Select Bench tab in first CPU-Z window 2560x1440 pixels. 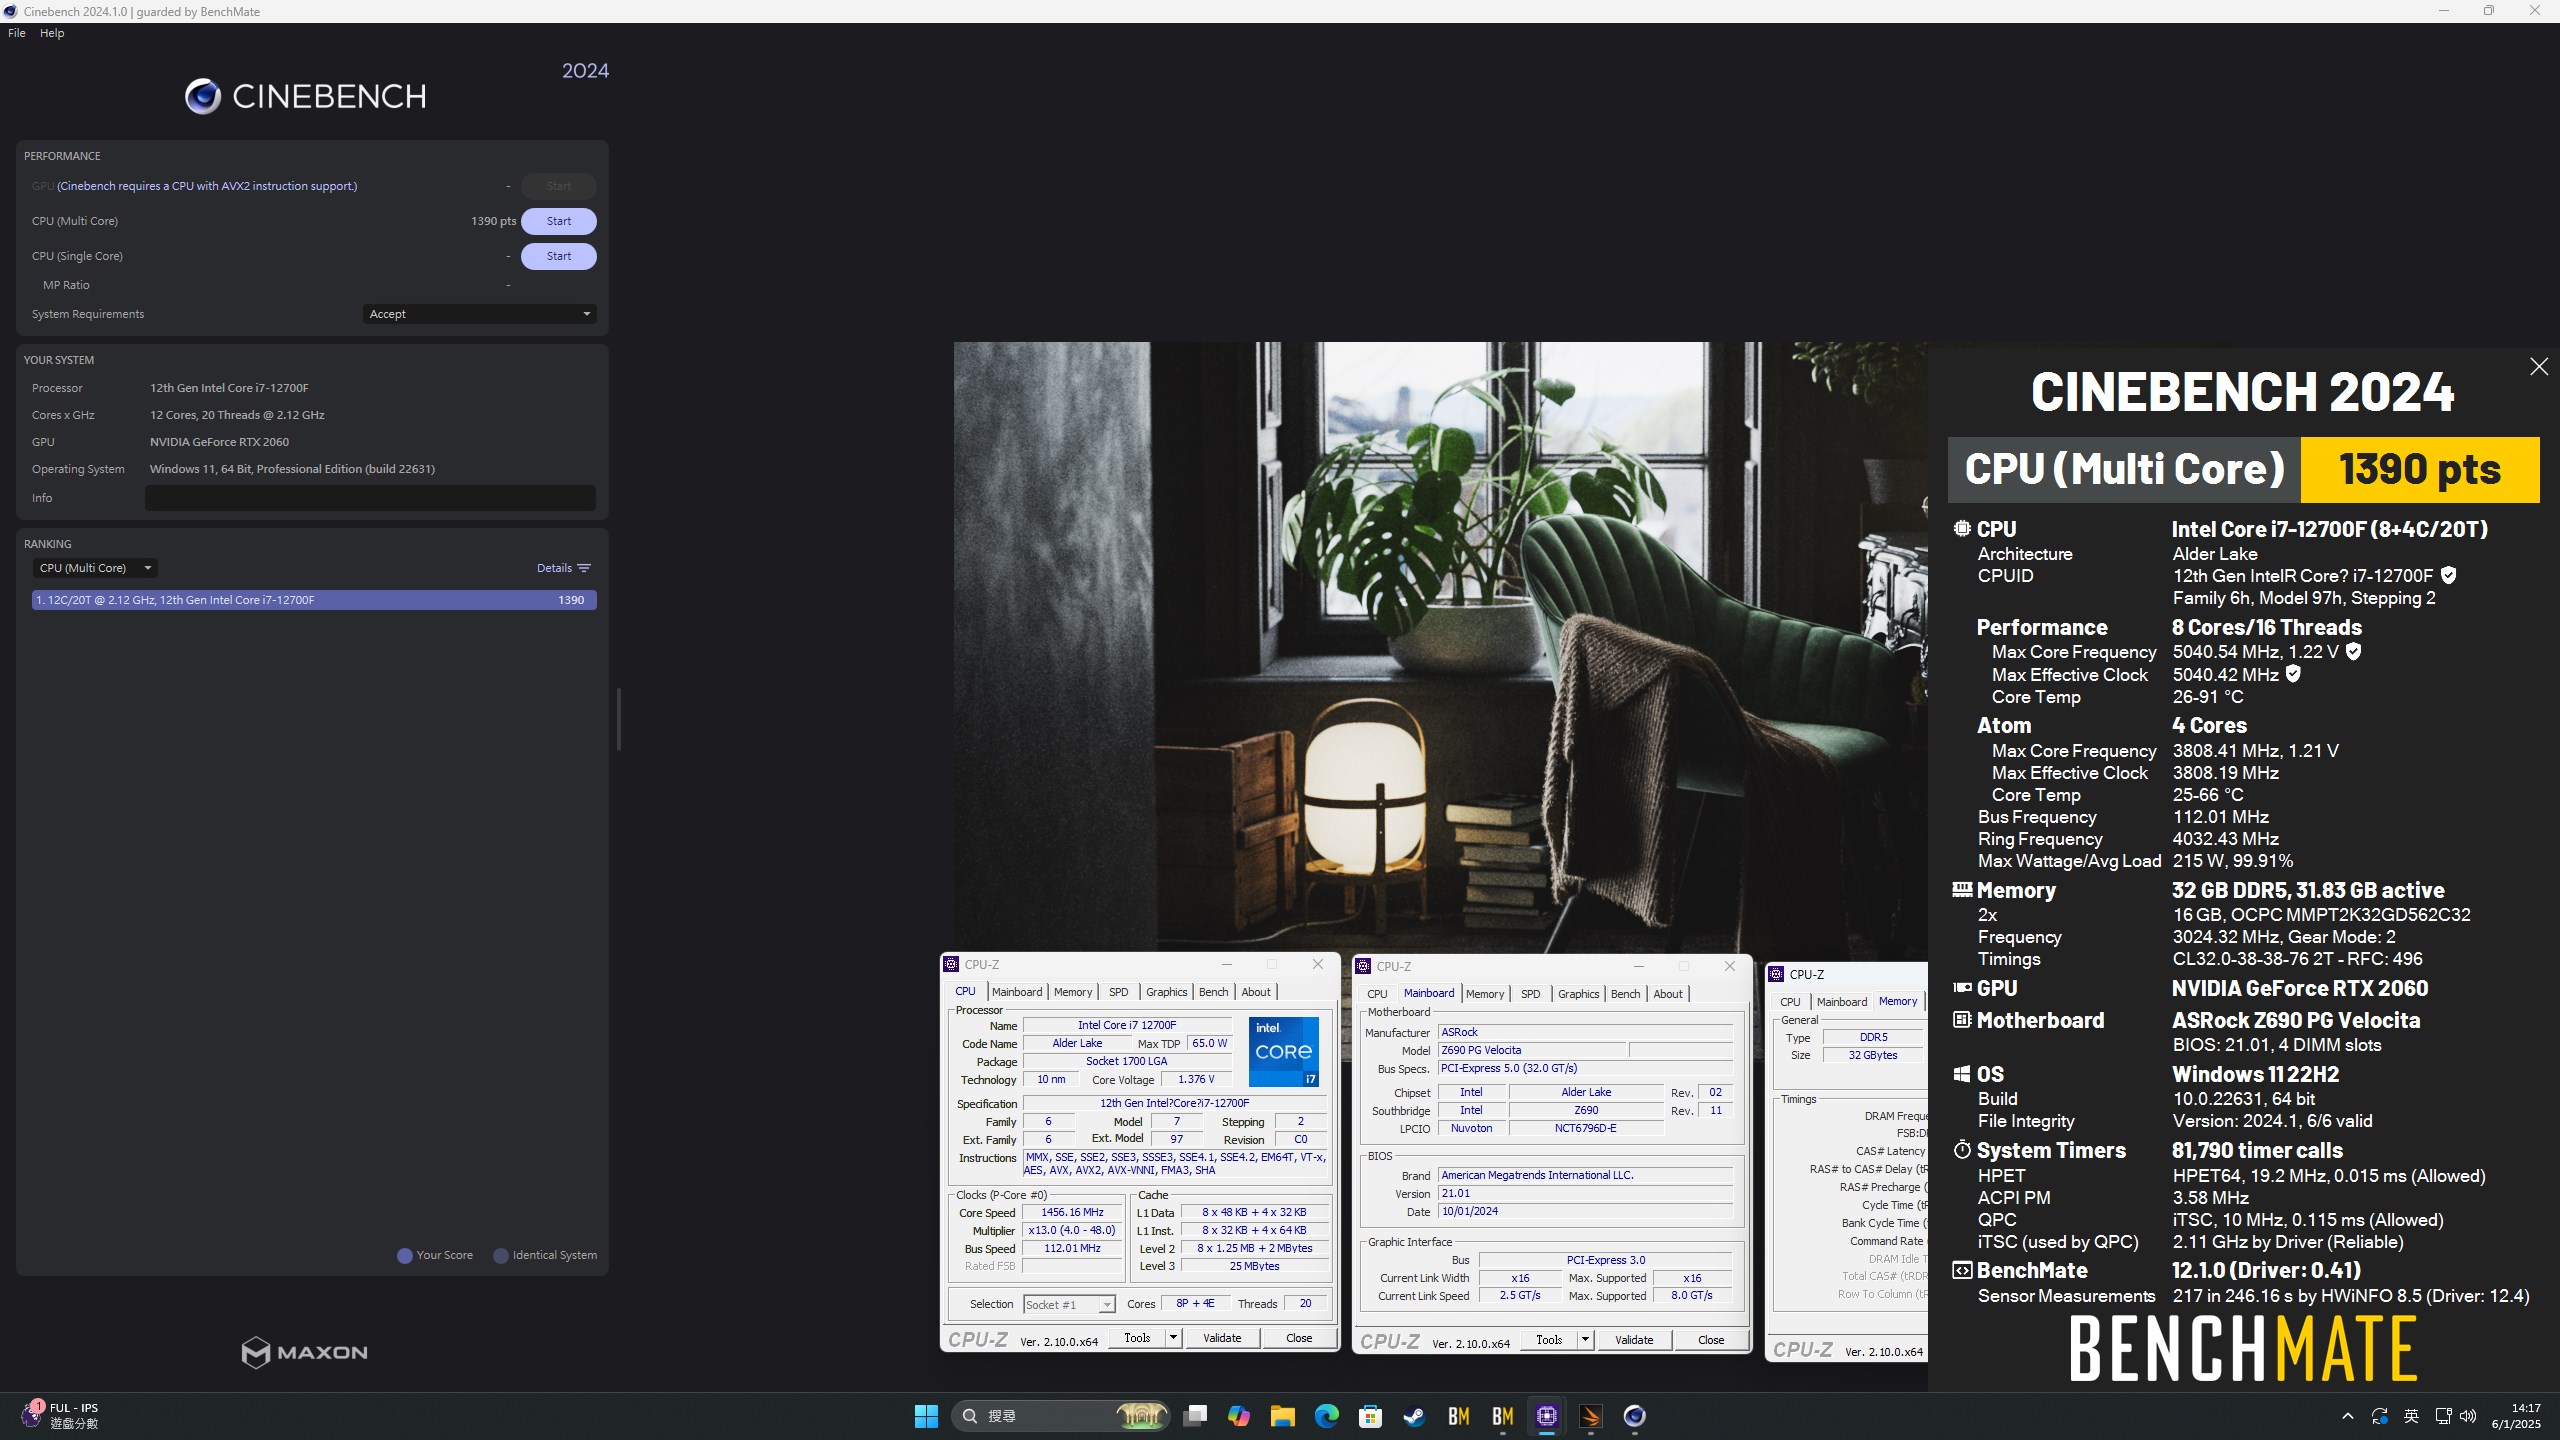click(x=1213, y=992)
